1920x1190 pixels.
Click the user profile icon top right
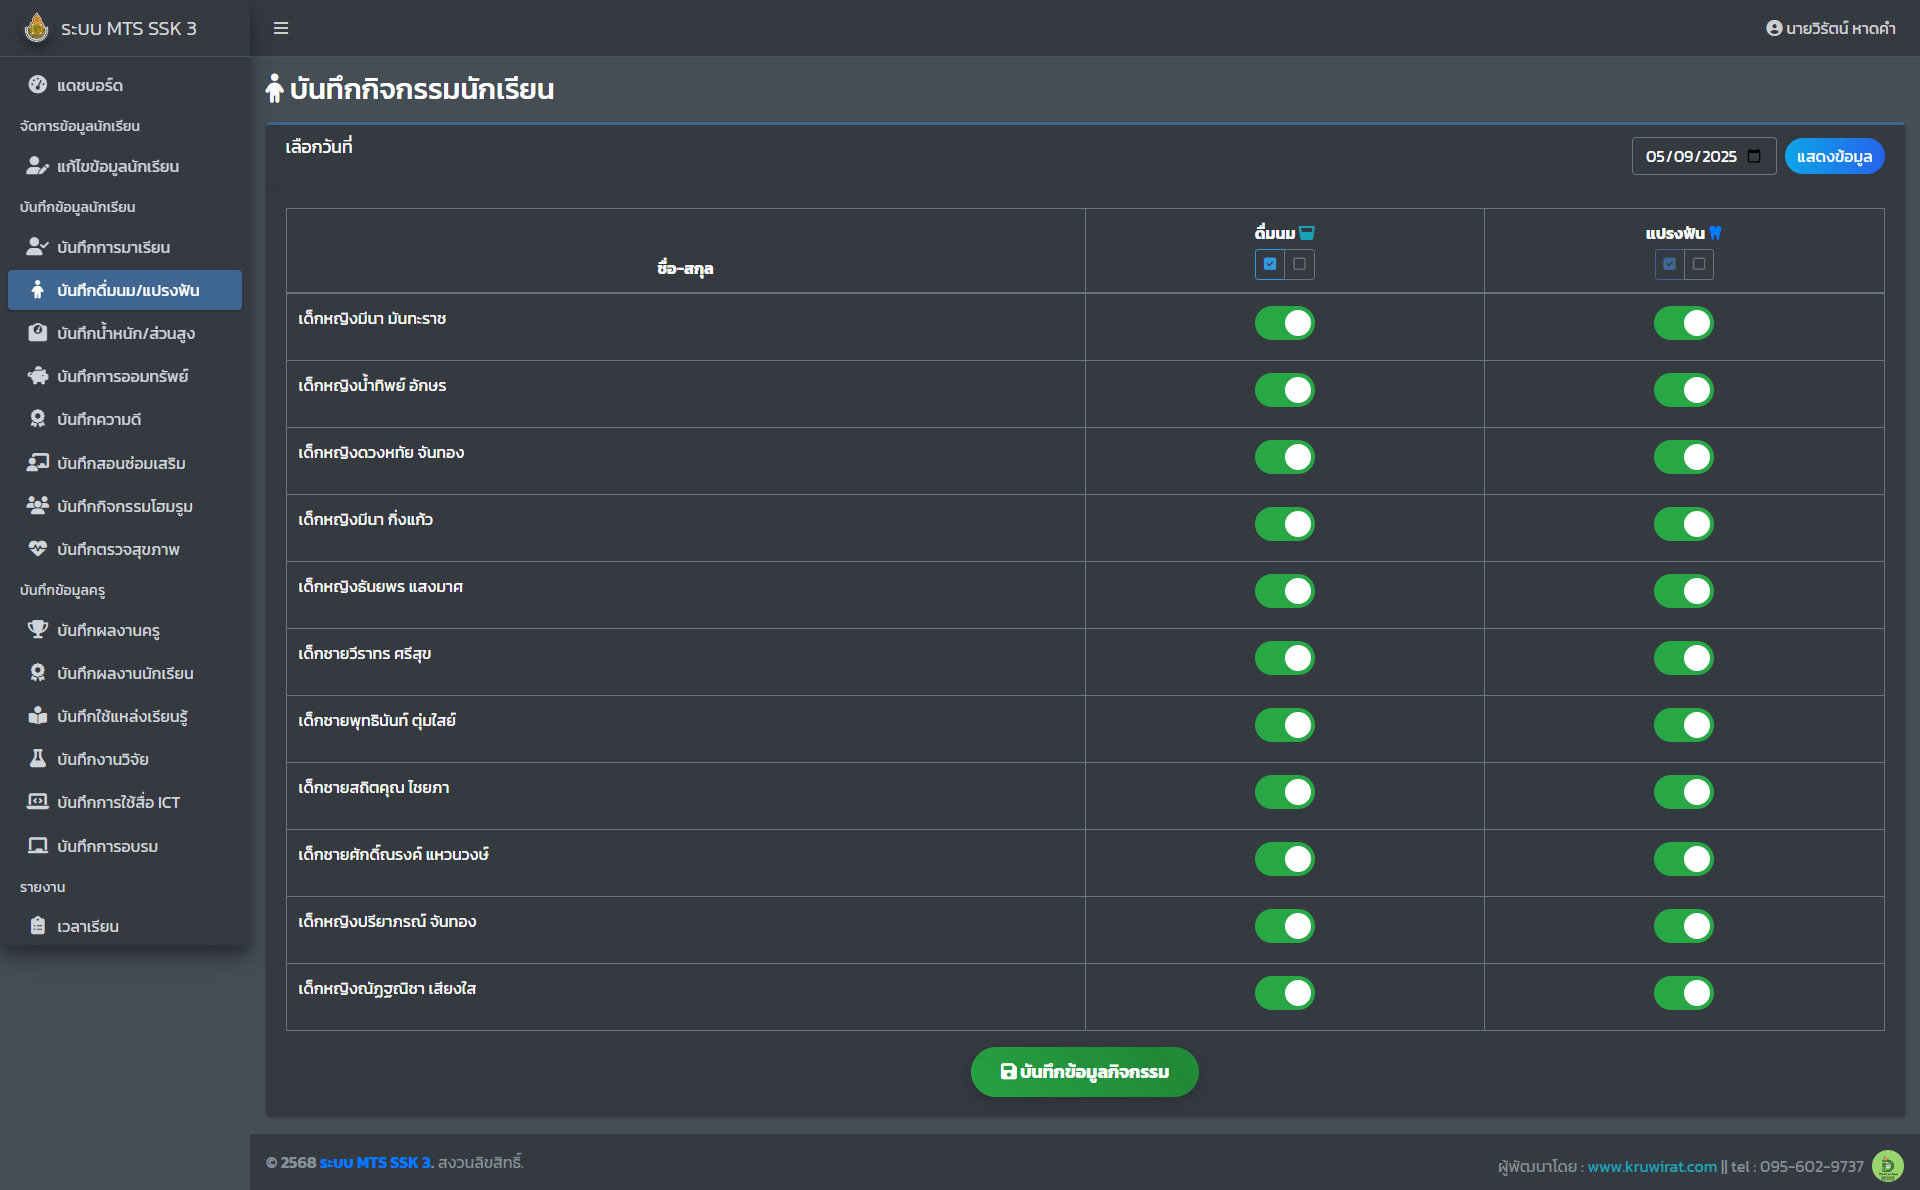click(x=1773, y=28)
